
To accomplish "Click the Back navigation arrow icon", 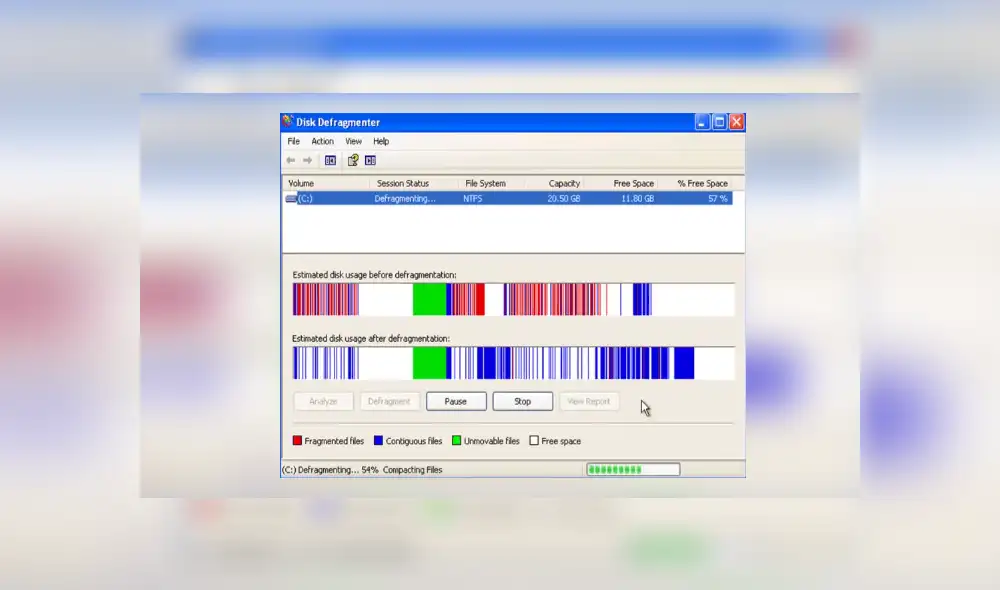I will [290, 160].
